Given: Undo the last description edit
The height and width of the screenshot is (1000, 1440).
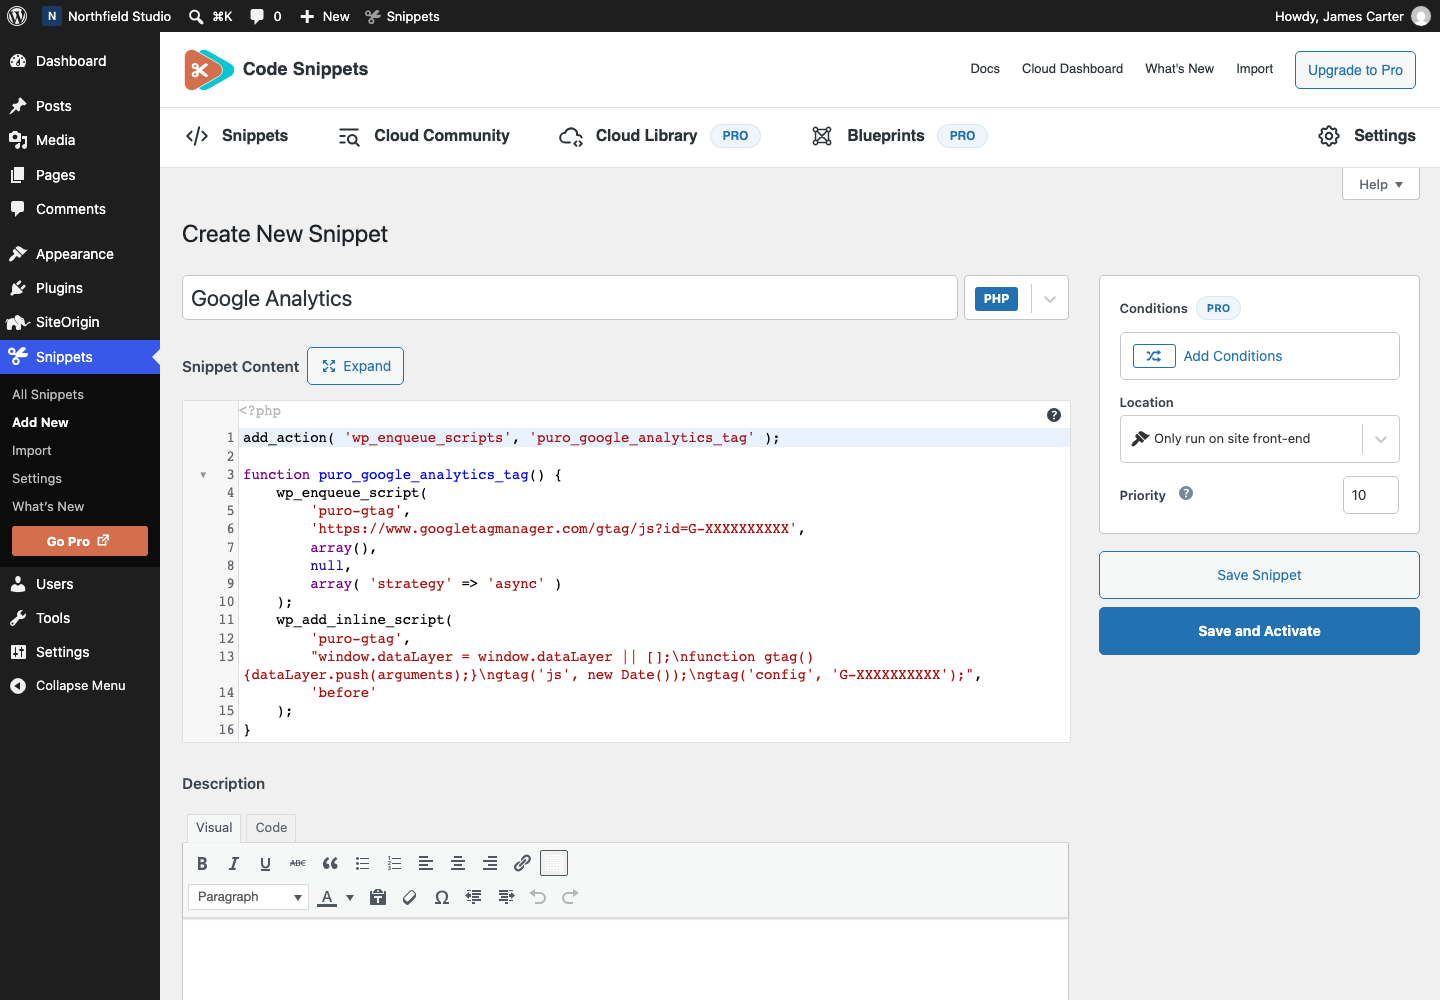Looking at the screenshot, I should tap(538, 897).
